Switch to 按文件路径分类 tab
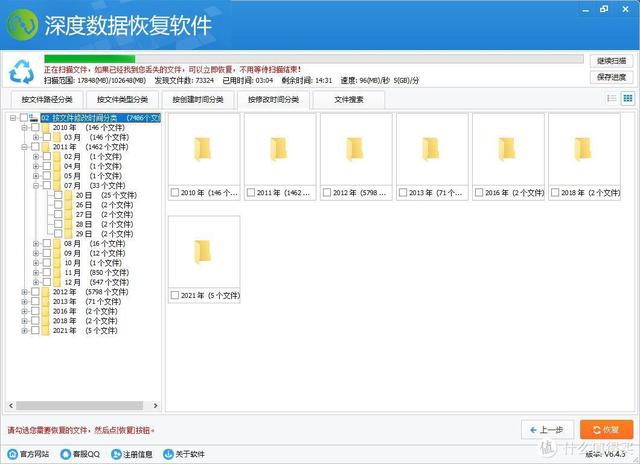640x464 pixels. (47, 100)
